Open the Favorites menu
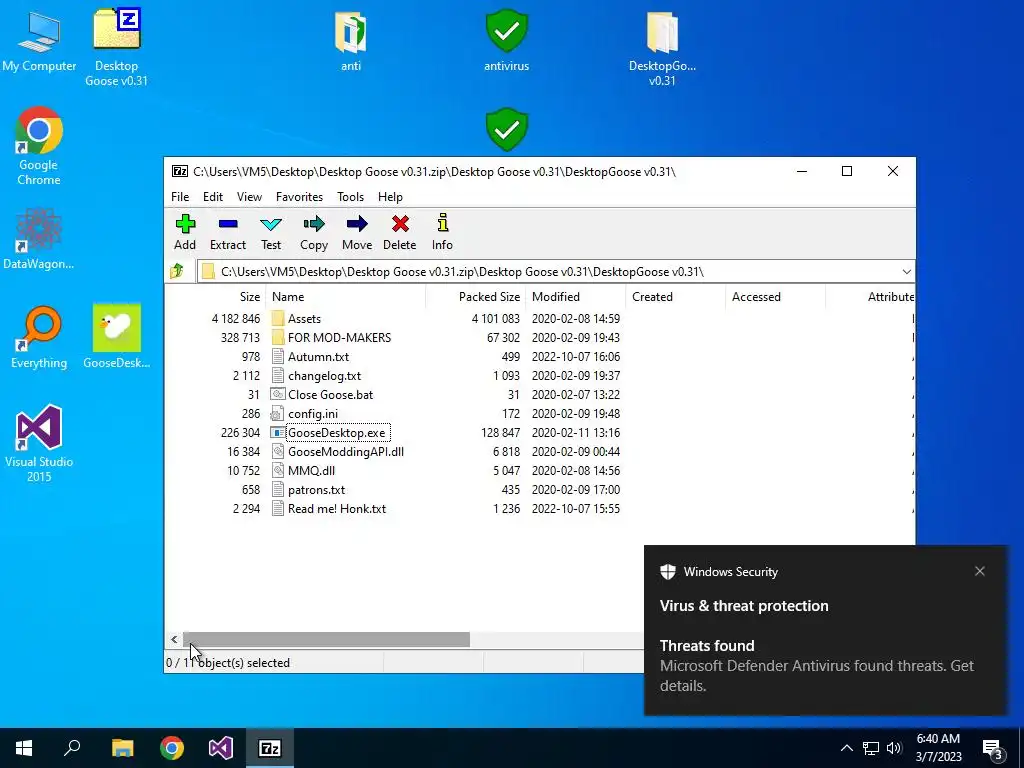 pos(299,197)
